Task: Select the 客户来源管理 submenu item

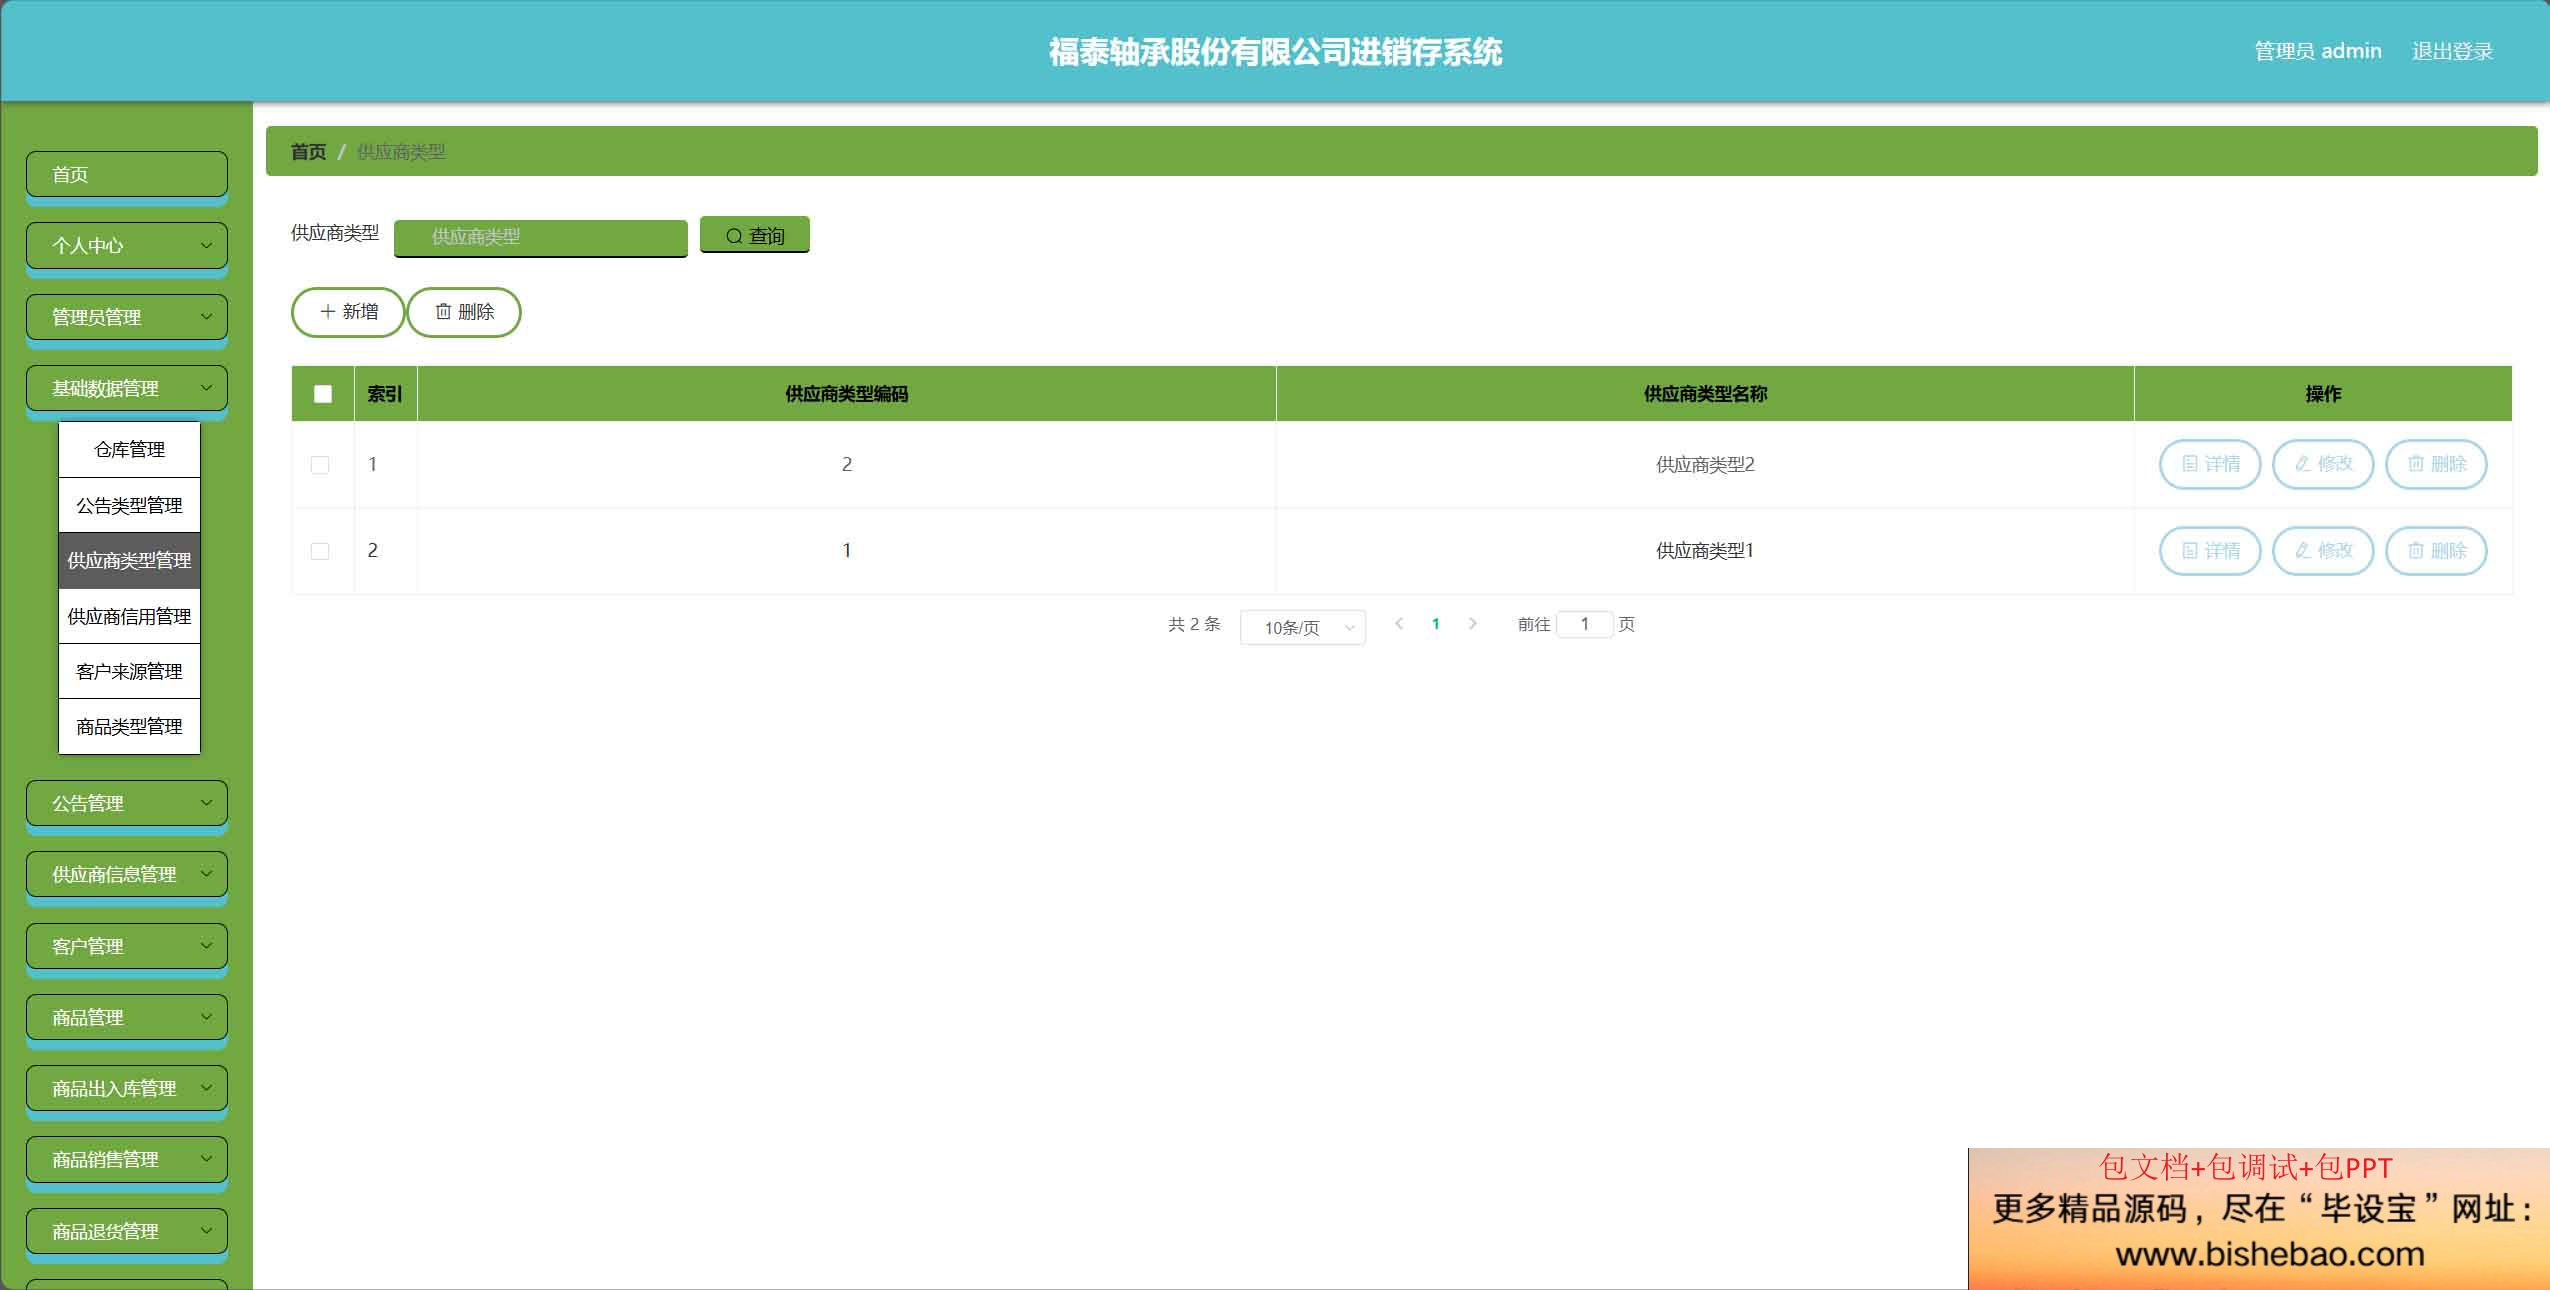Action: pyautogui.click(x=130, y=671)
